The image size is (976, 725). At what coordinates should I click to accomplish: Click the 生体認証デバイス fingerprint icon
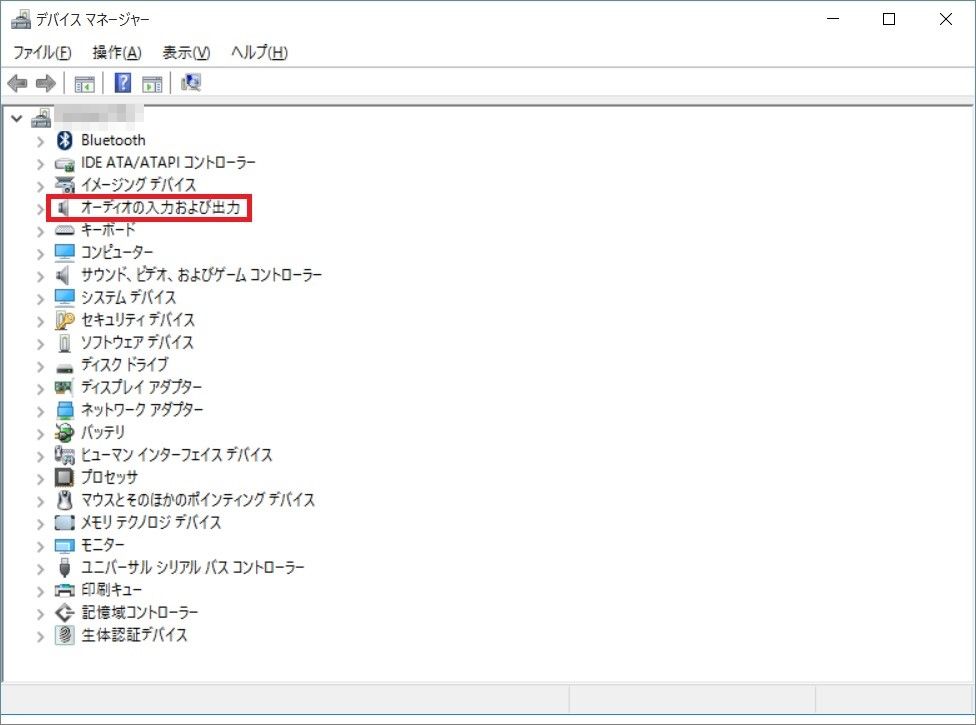coord(65,635)
